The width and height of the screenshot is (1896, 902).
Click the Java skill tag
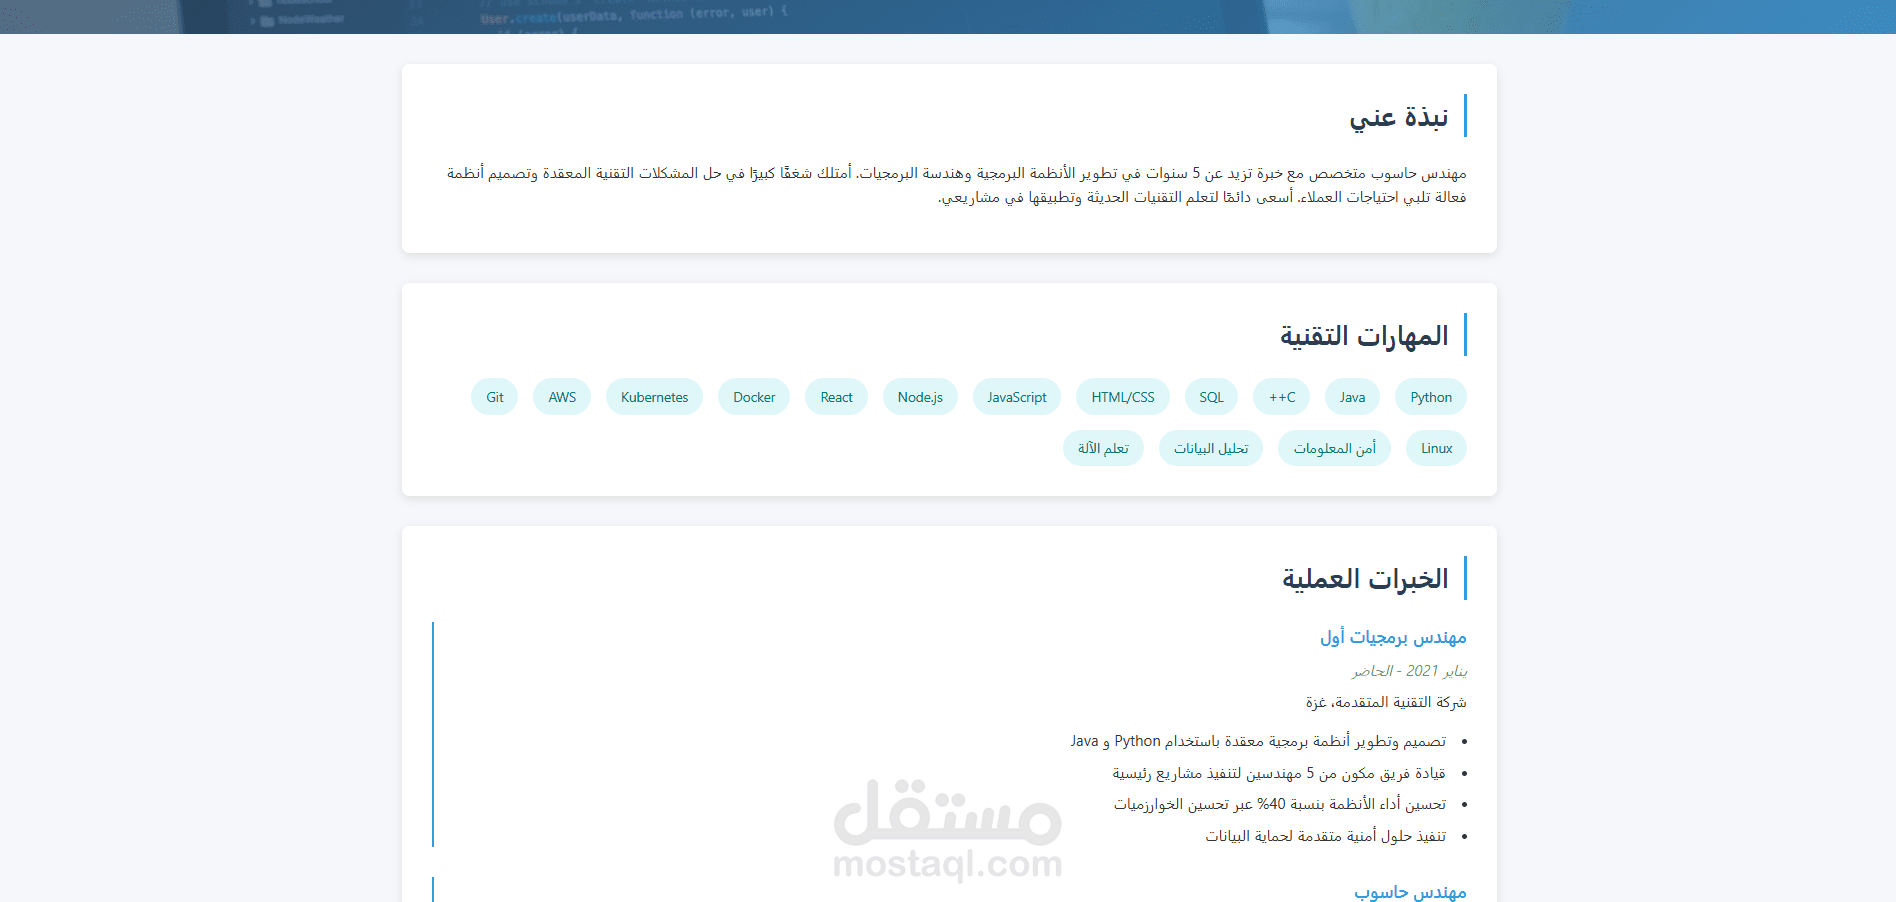click(1352, 397)
